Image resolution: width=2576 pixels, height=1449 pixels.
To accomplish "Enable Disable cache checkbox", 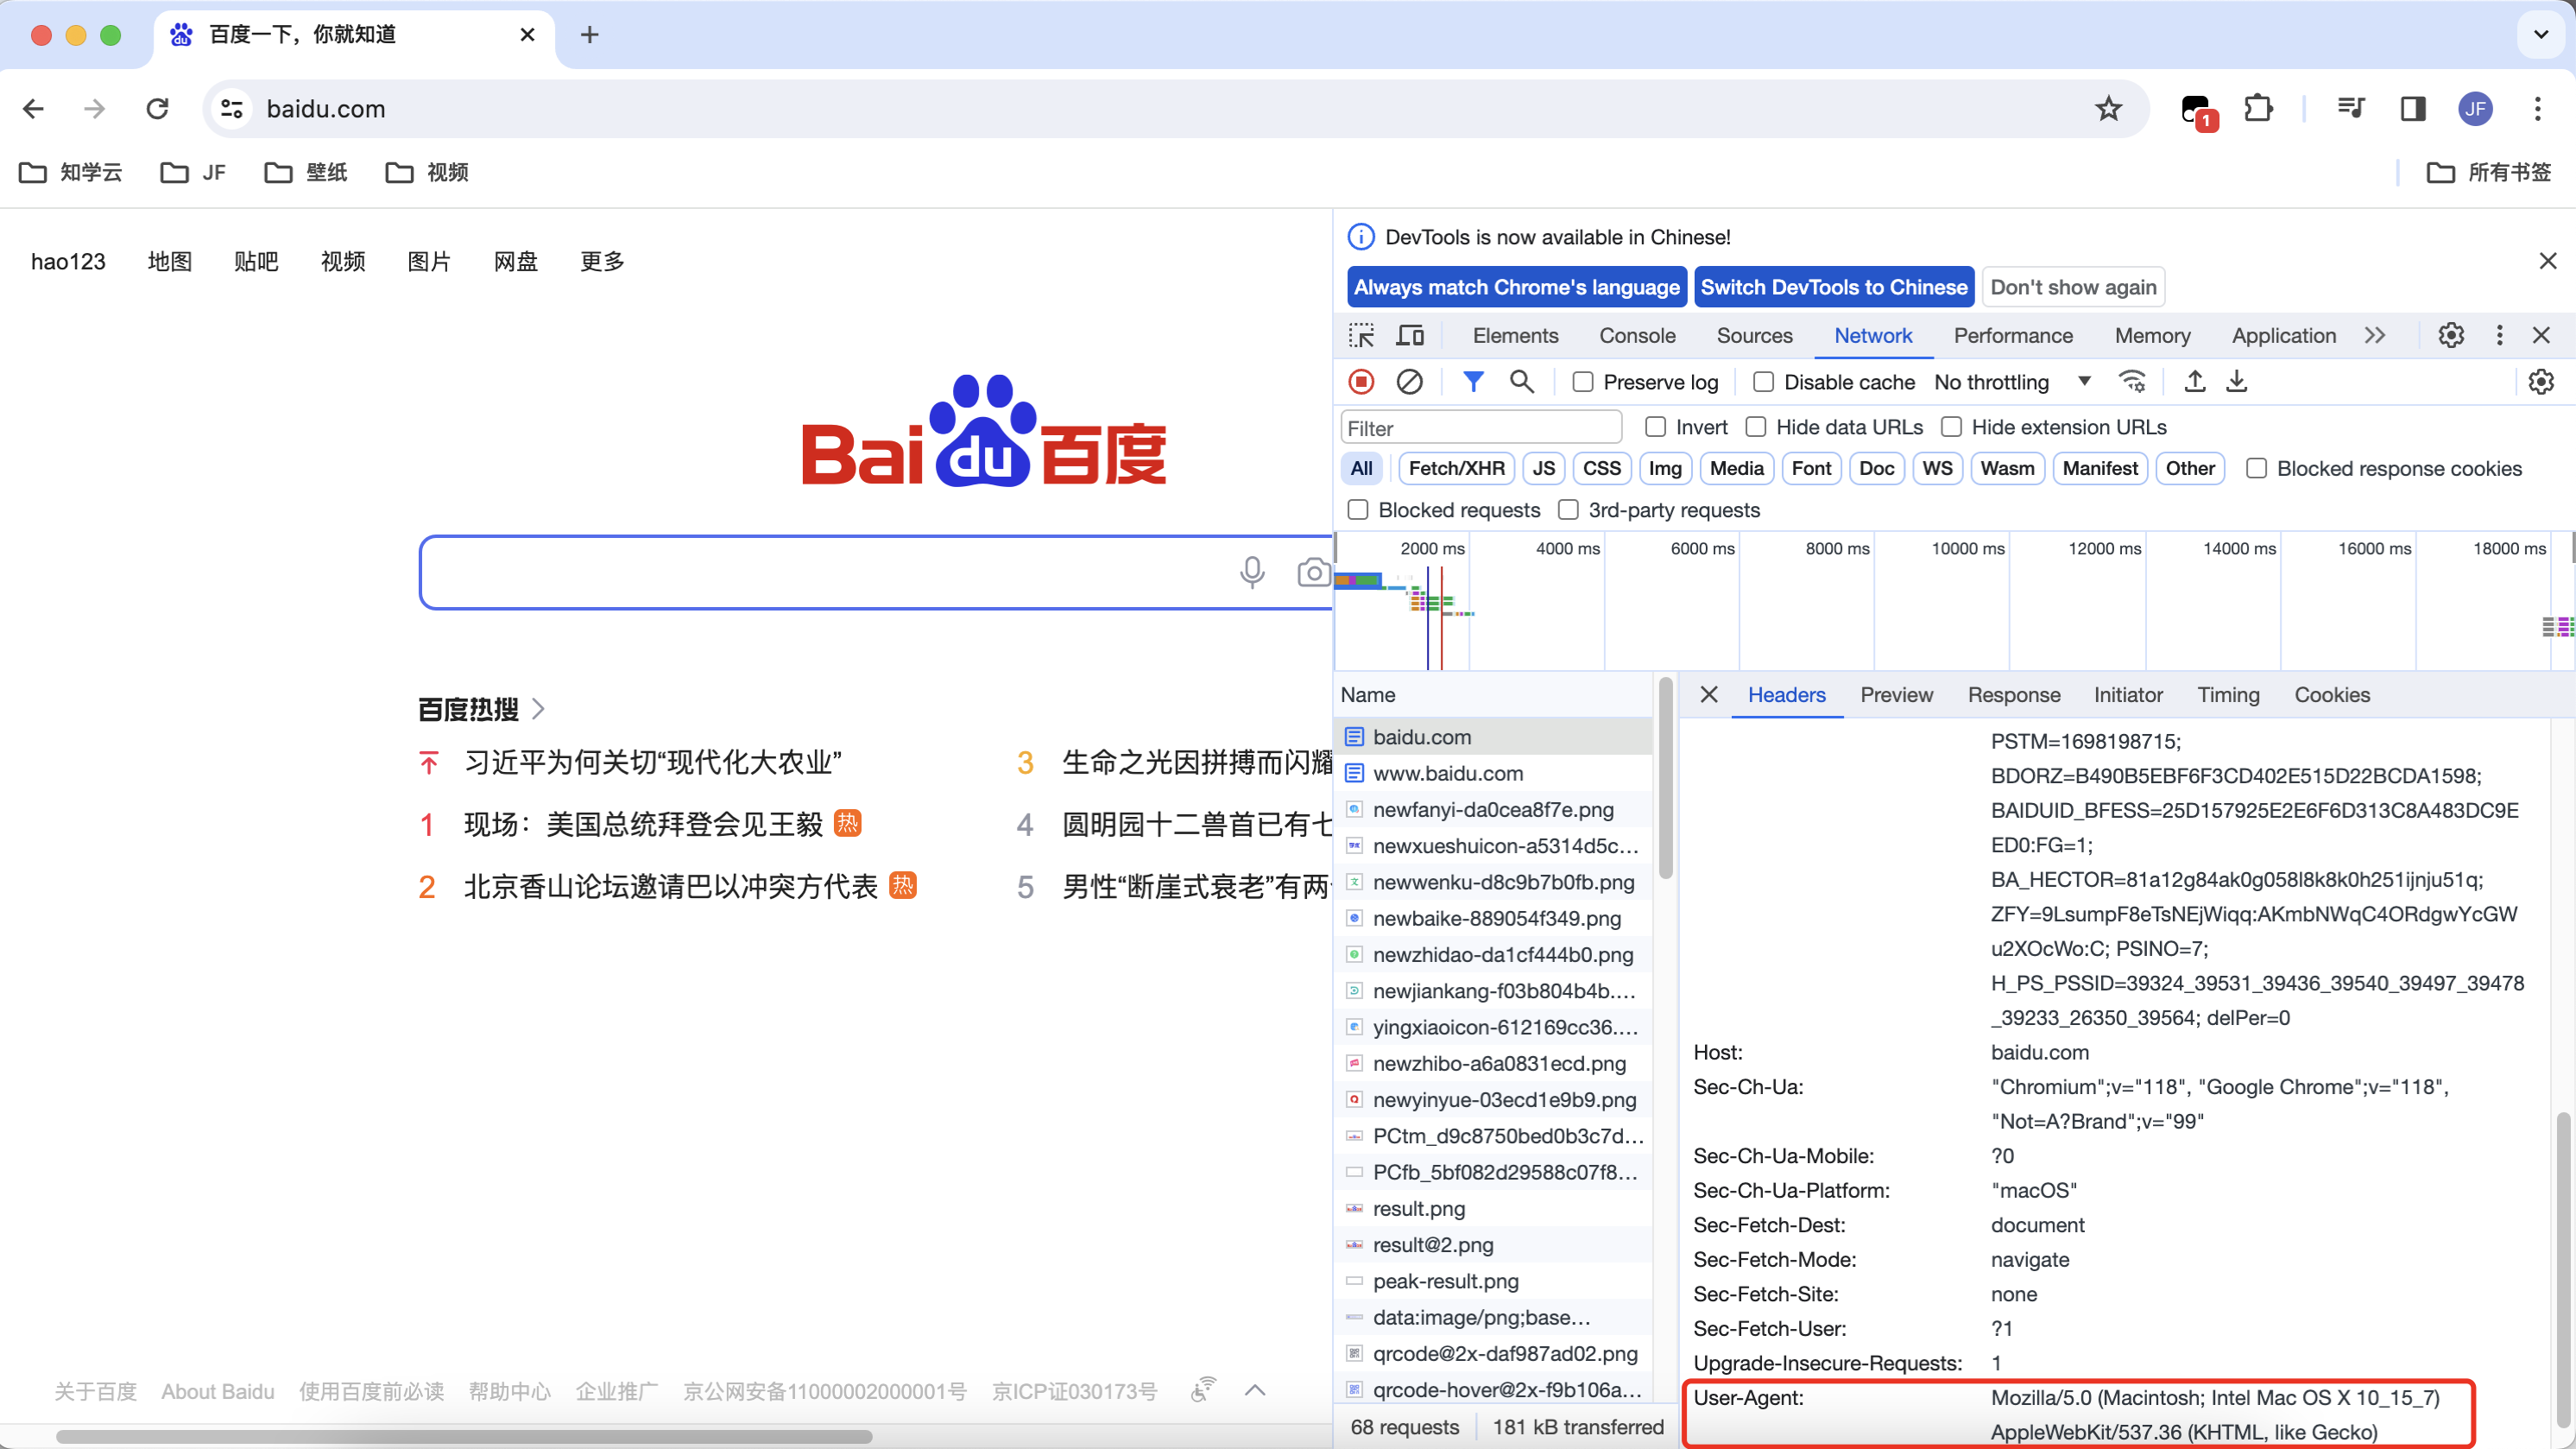I will click(1764, 382).
